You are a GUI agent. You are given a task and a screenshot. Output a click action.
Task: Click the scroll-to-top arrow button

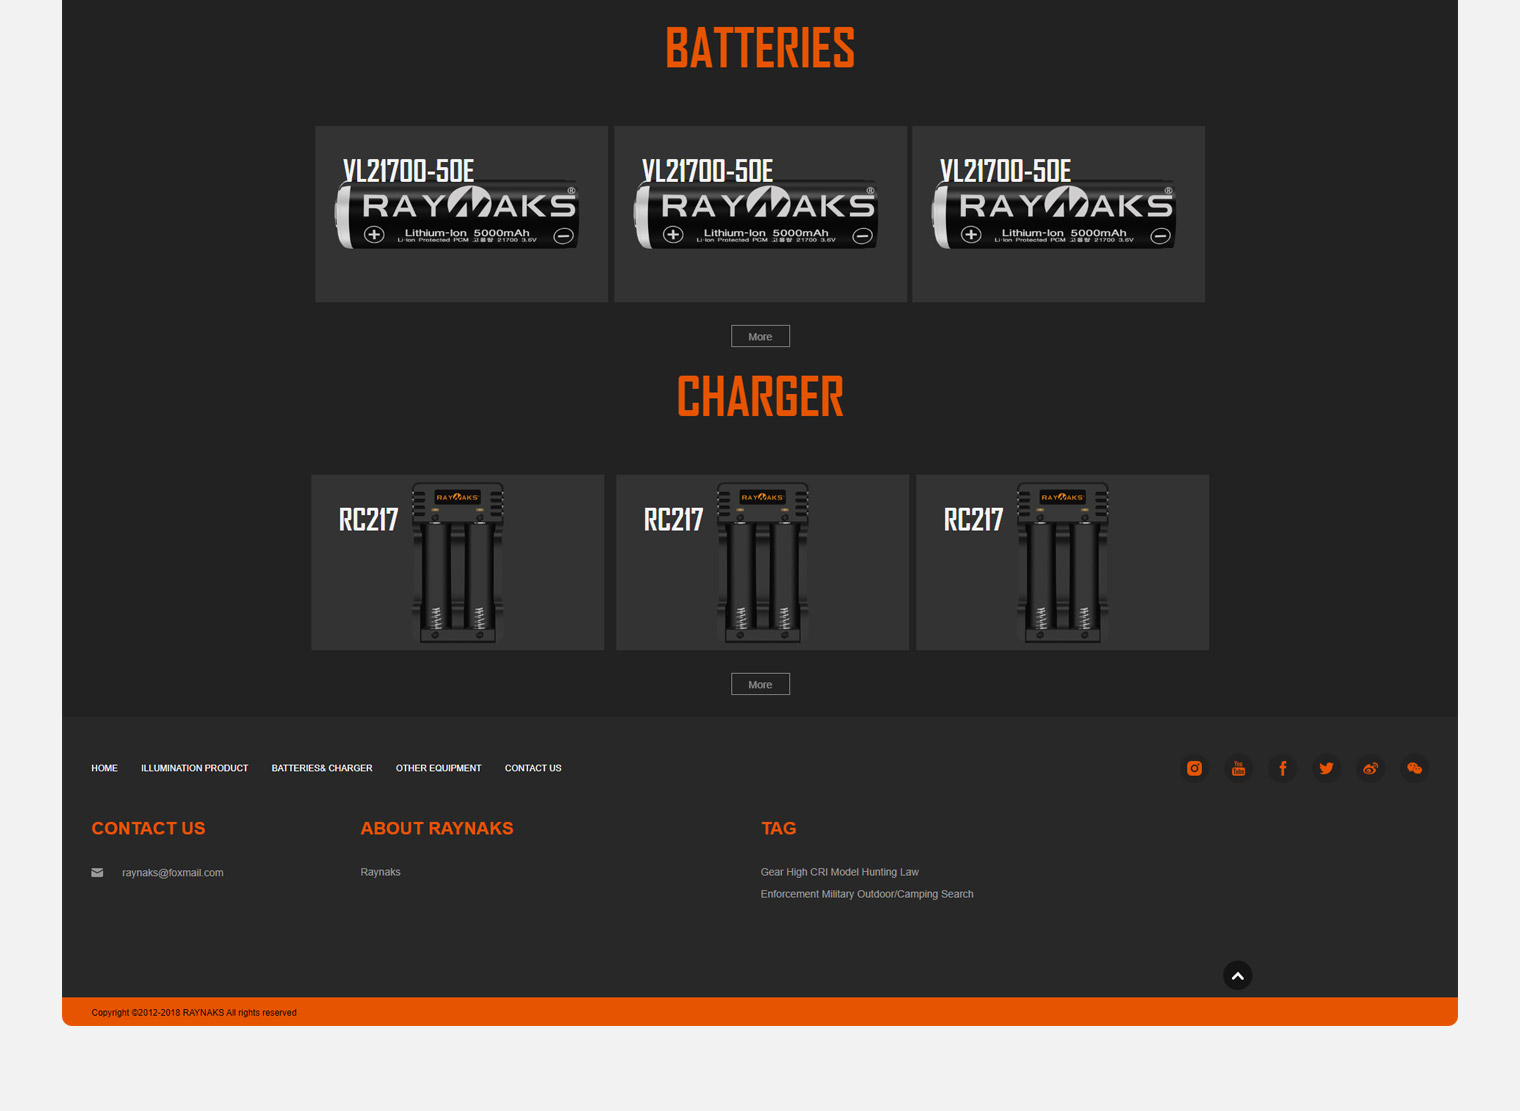point(1237,975)
